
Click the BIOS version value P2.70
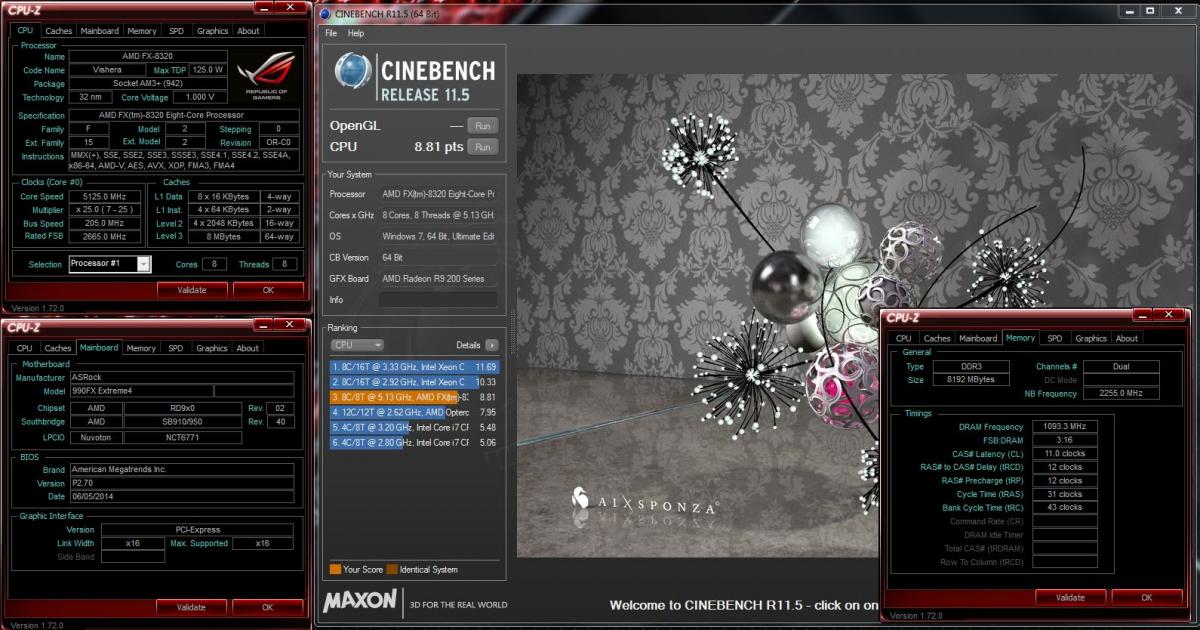(182, 483)
